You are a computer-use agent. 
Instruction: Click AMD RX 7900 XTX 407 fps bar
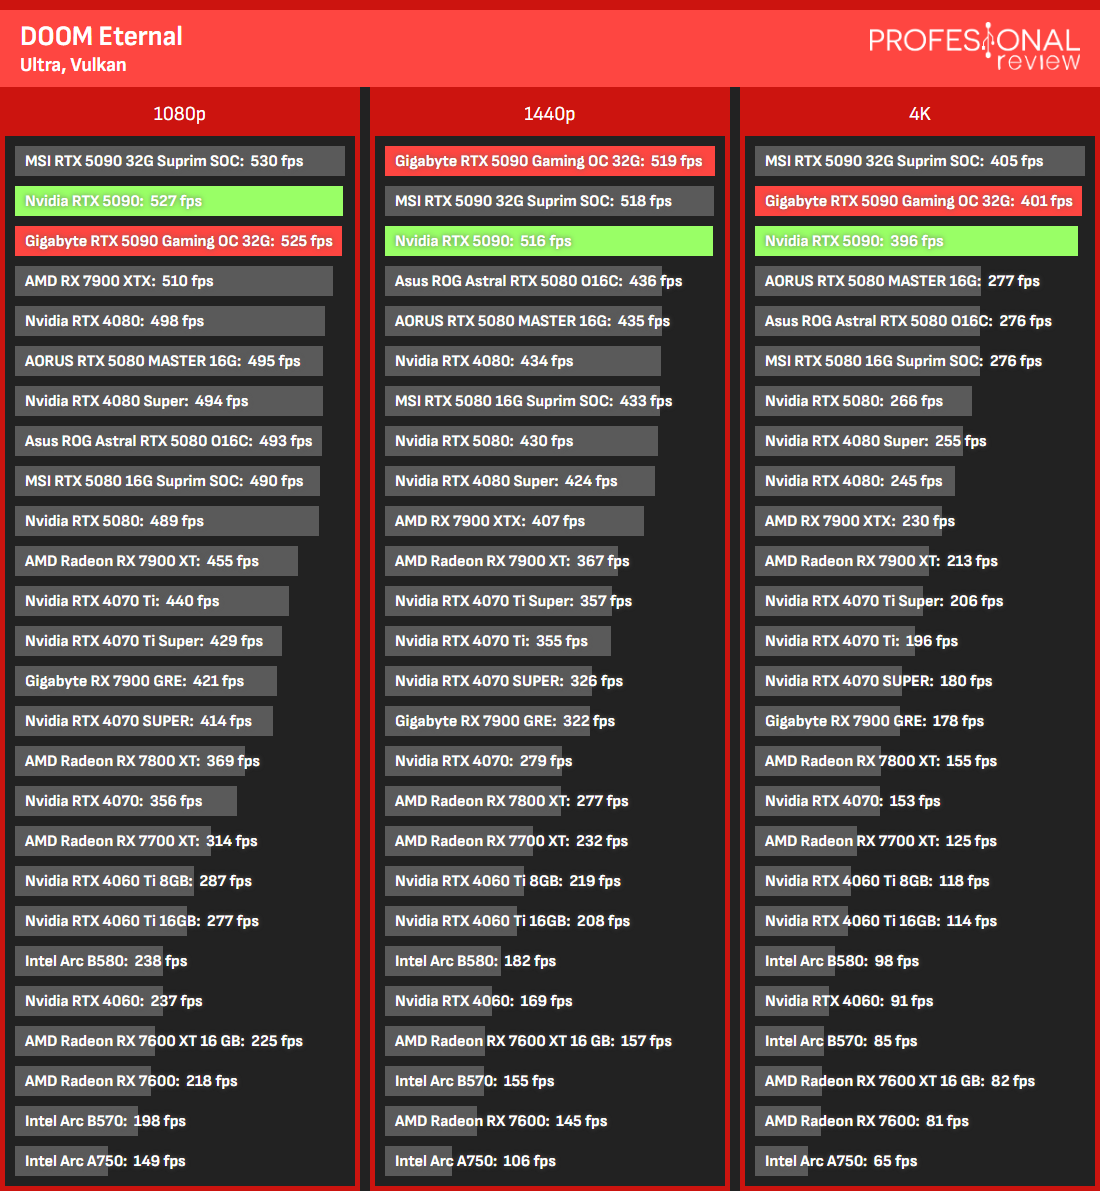[x=514, y=521]
